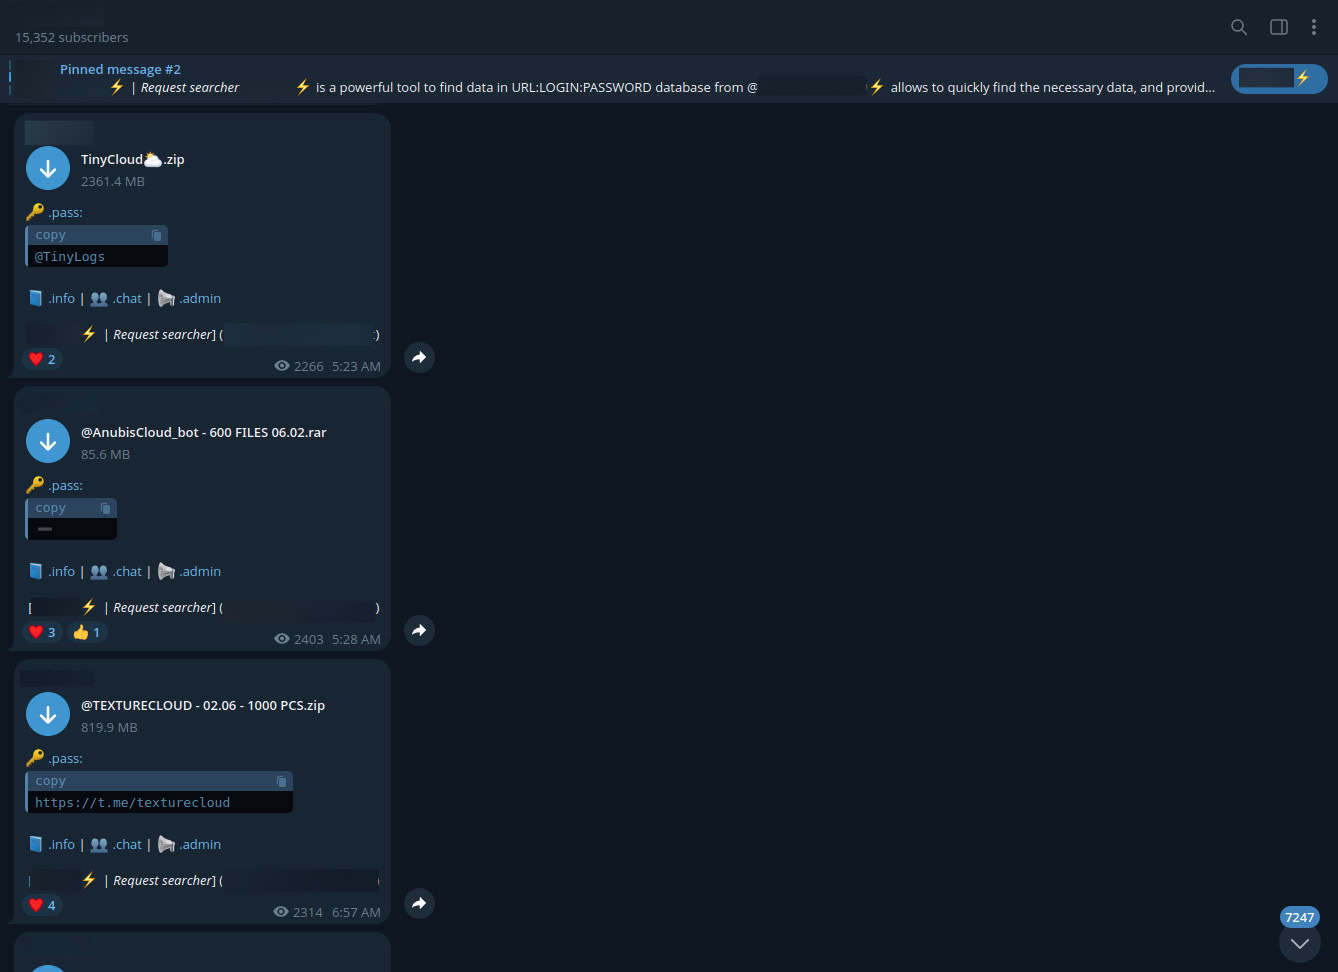The height and width of the screenshot is (972, 1338).
Task: Toggle heart reaction on TinyCloud post
Action: click(42, 359)
